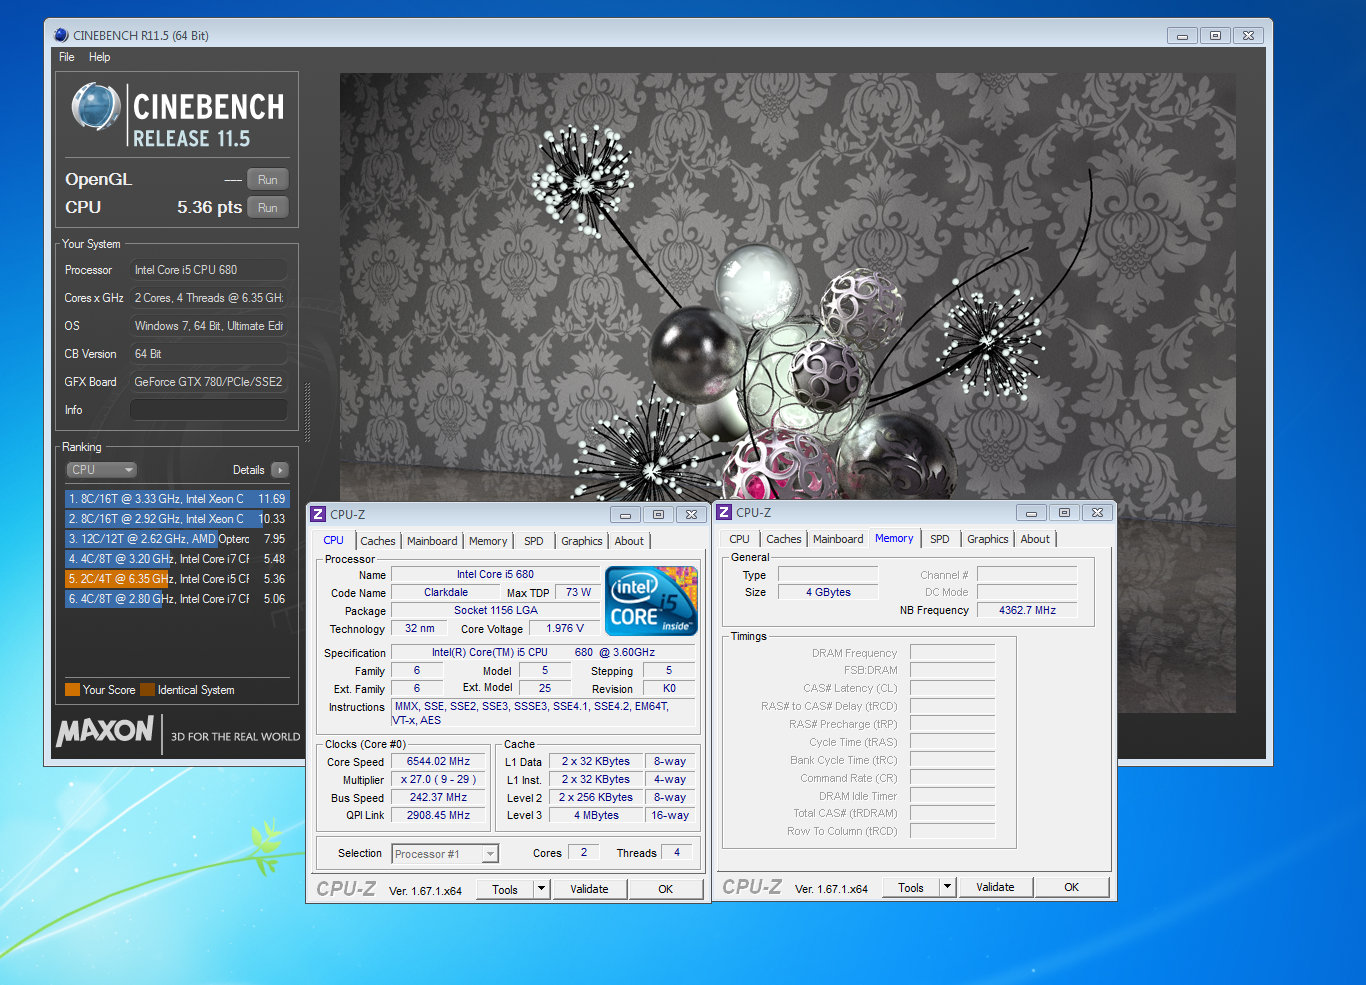
Task: Click Tools button in left CPU-Z
Action: tap(505, 889)
